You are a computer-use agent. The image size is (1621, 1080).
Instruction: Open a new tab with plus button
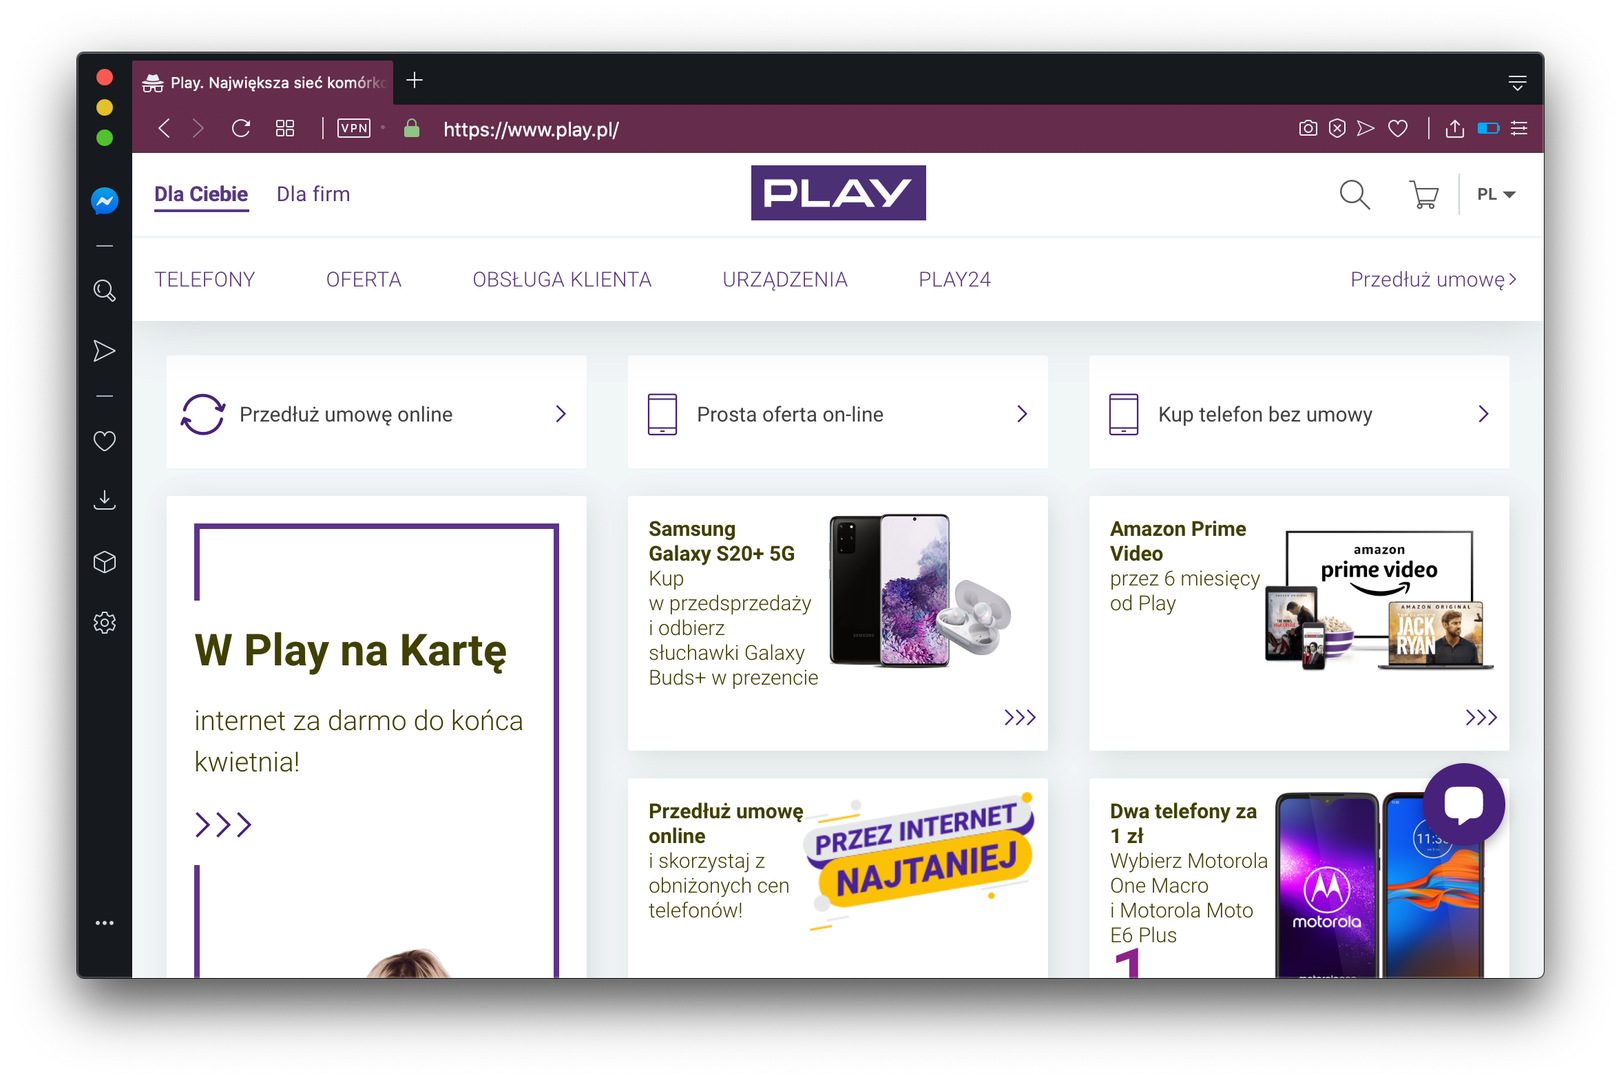point(415,80)
